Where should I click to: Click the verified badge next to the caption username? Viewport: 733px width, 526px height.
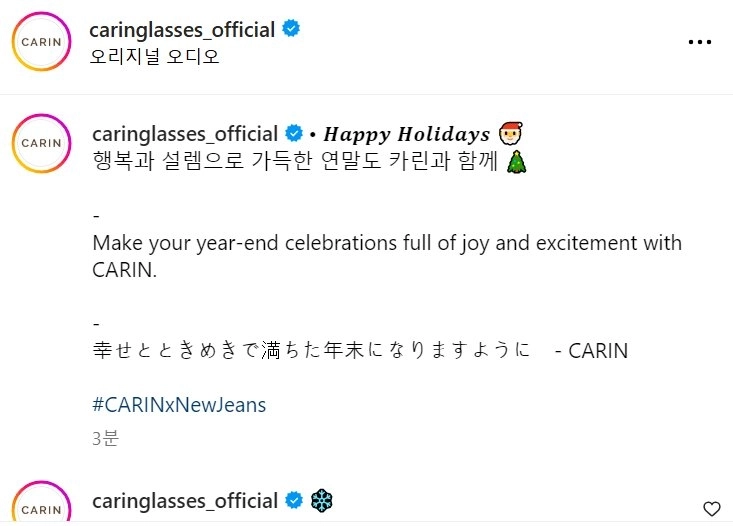pos(295,134)
